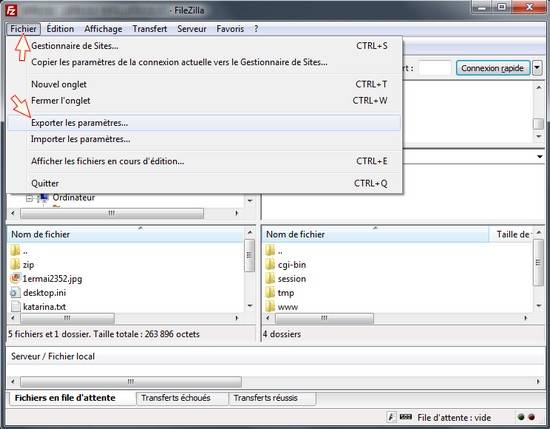
Task: Click the 1ermai2352.jpg file name
Action: tap(52, 279)
